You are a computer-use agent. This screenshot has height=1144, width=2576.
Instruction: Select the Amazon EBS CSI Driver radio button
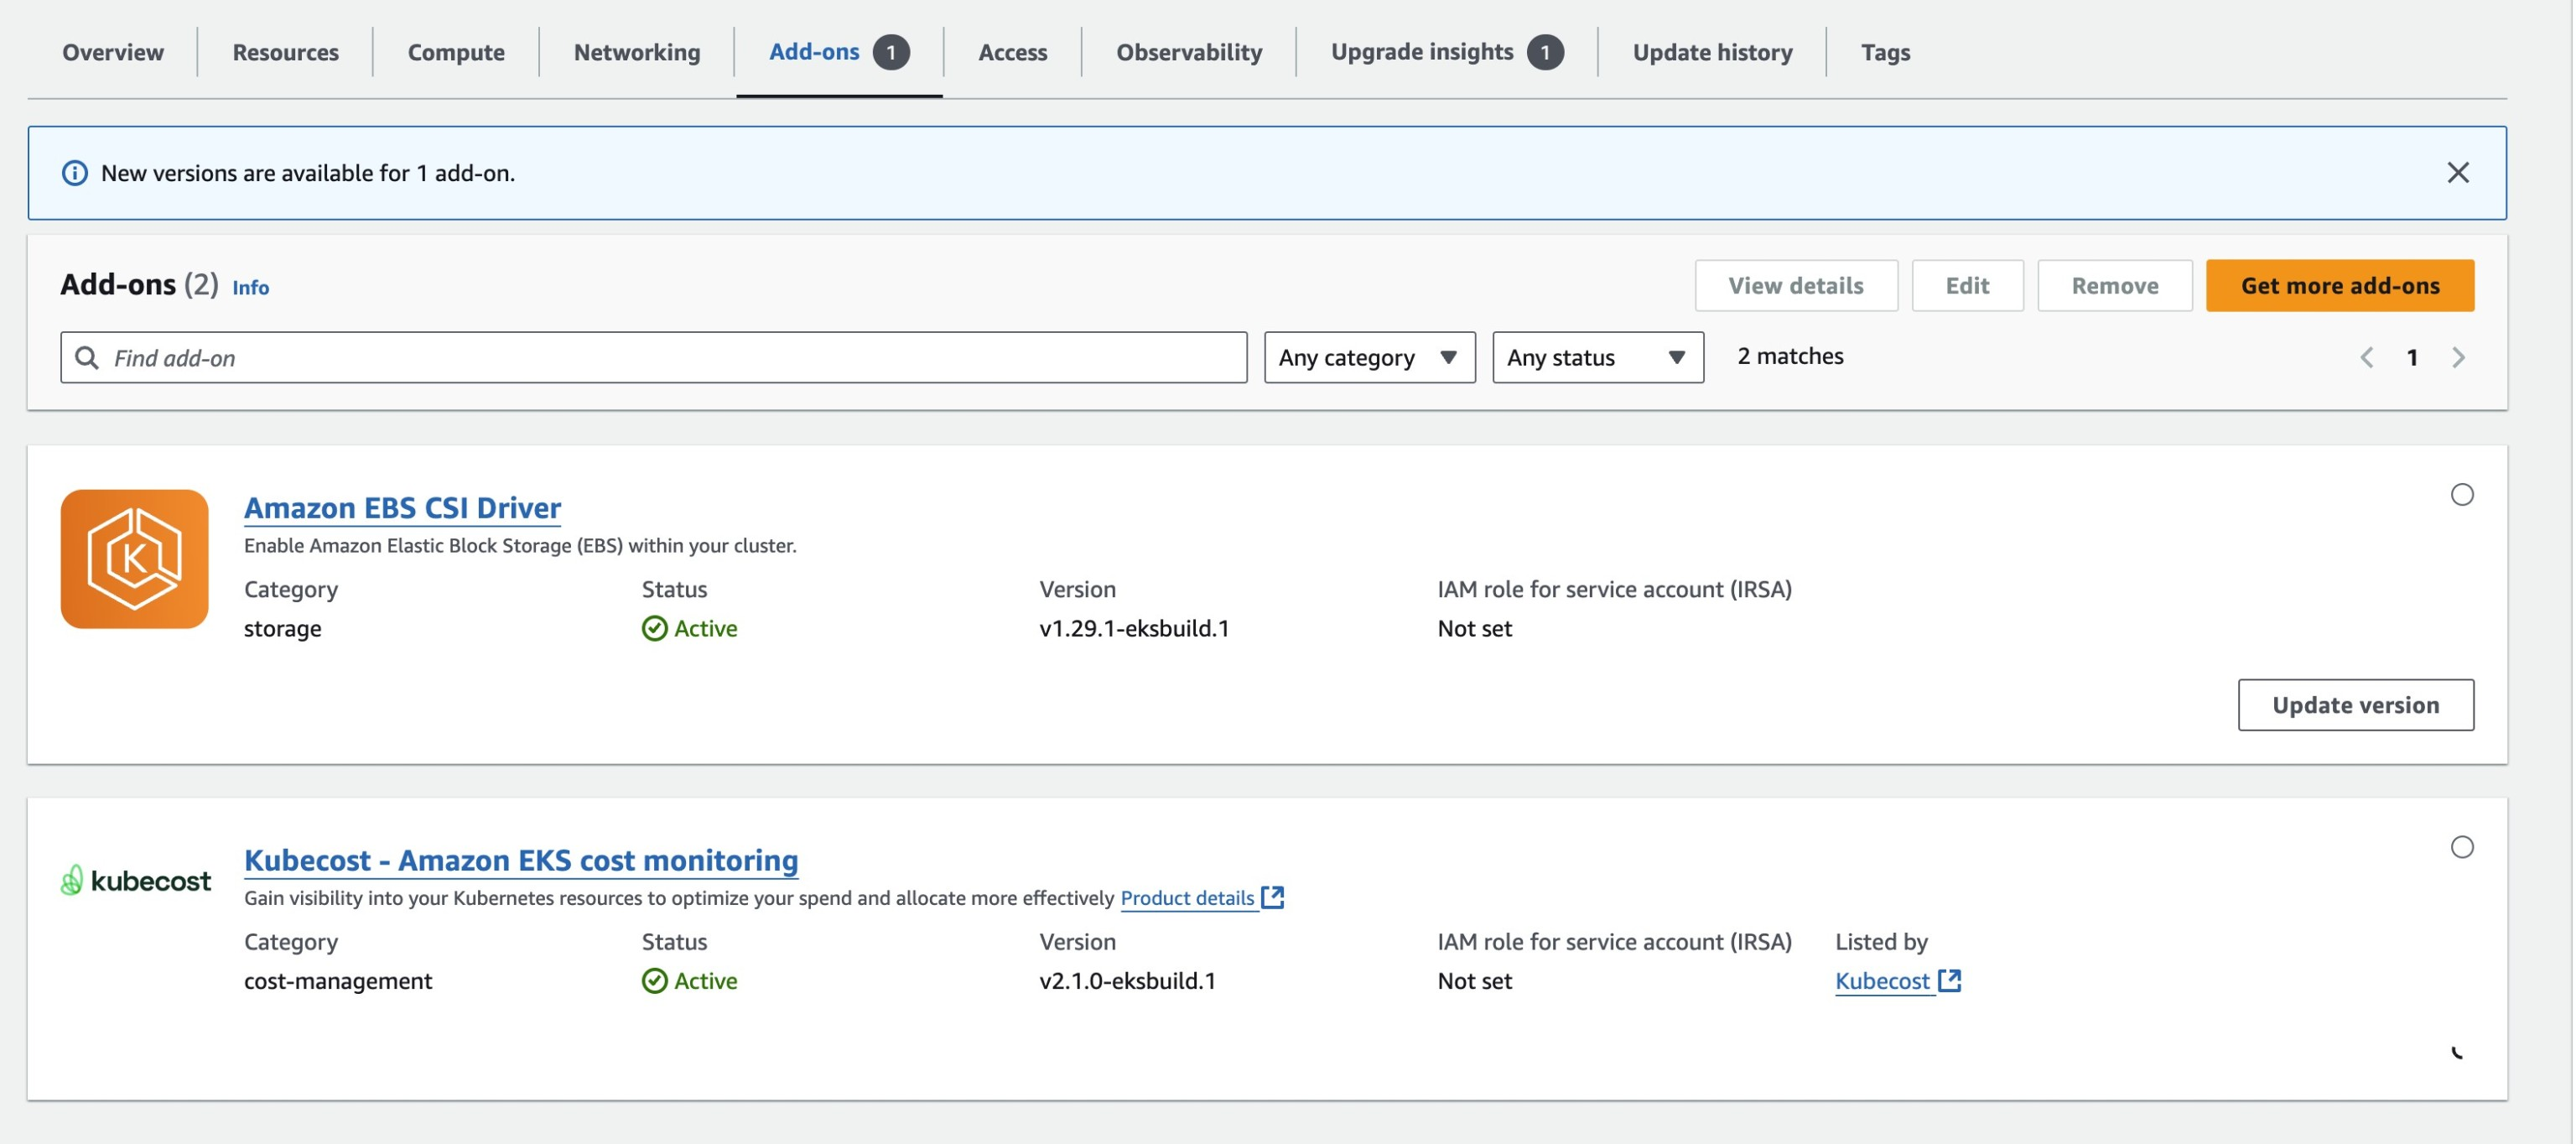coord(2460,494)
